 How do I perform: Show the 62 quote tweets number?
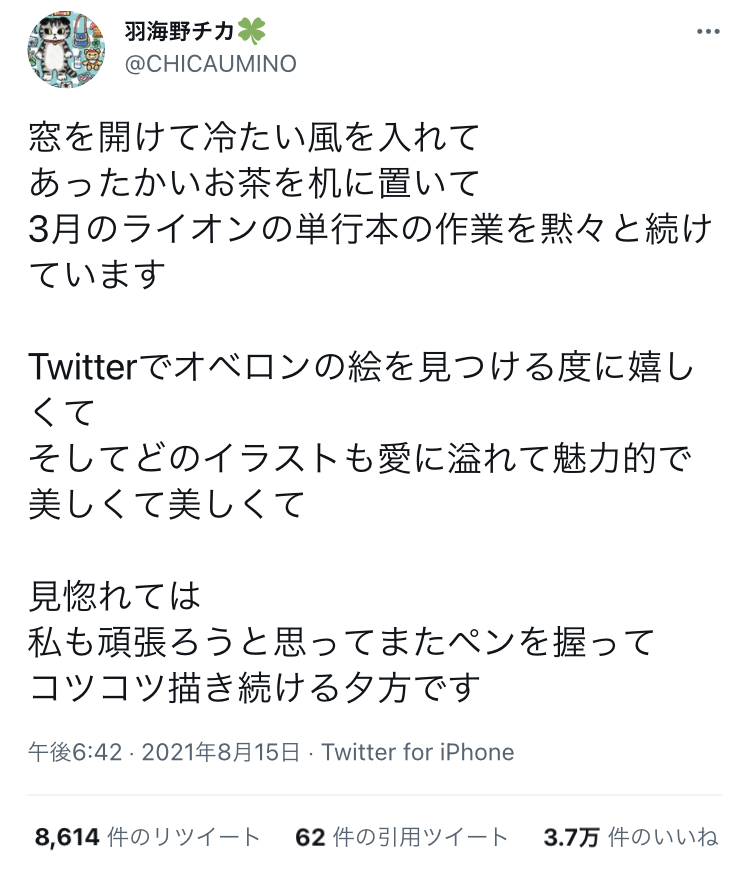[311, 837]
